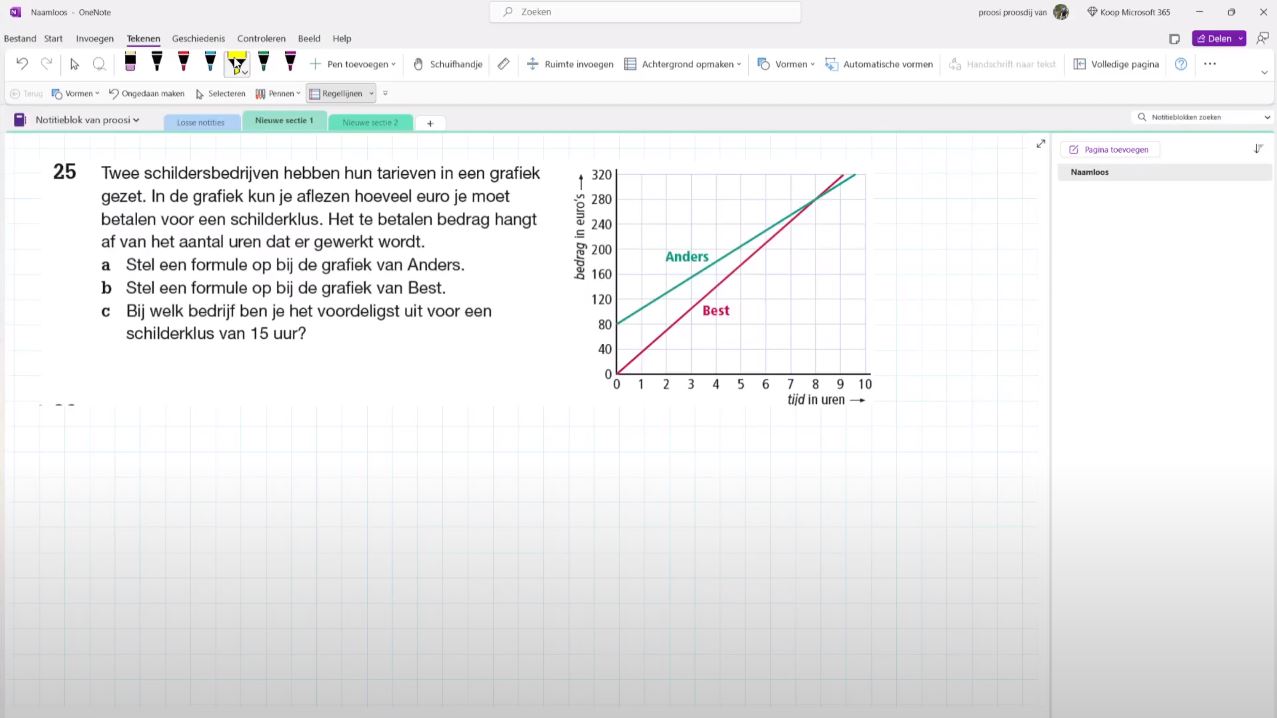Click the Redo arrow in the ribbon
1277x718 pixels.
(46, 64)
